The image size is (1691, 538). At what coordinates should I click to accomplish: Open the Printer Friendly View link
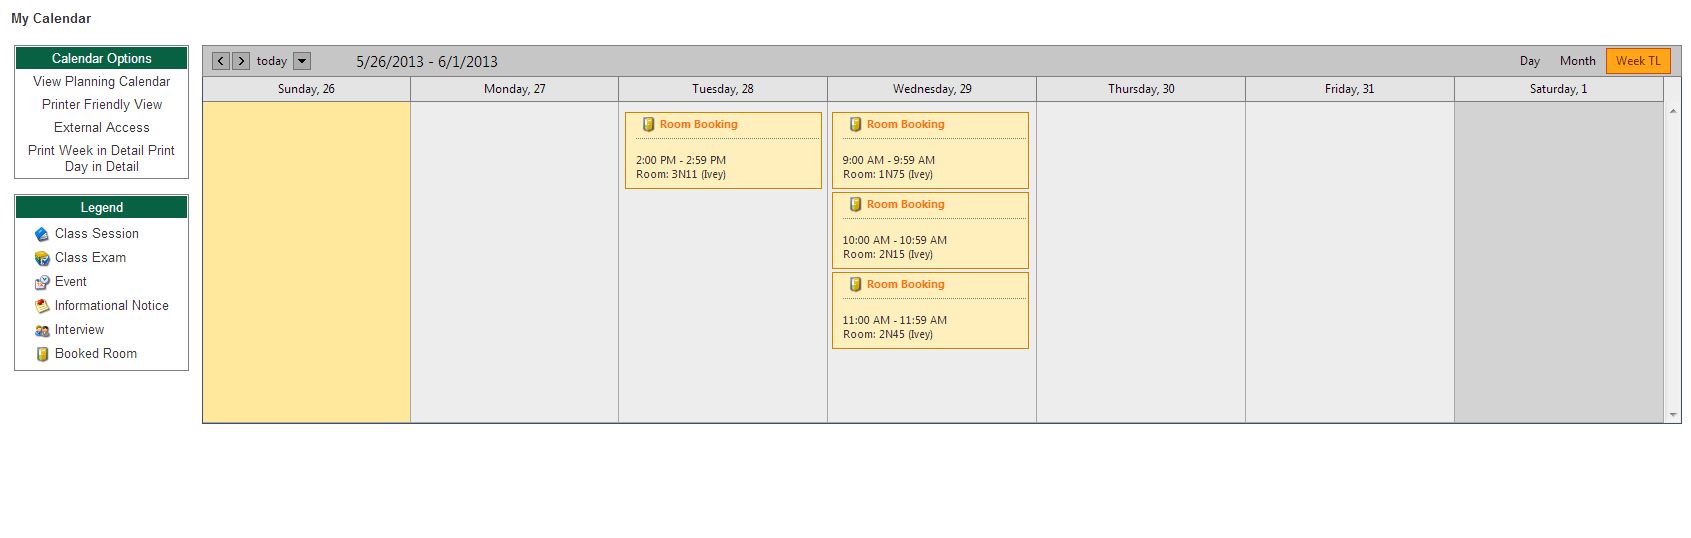click(101, 105)
